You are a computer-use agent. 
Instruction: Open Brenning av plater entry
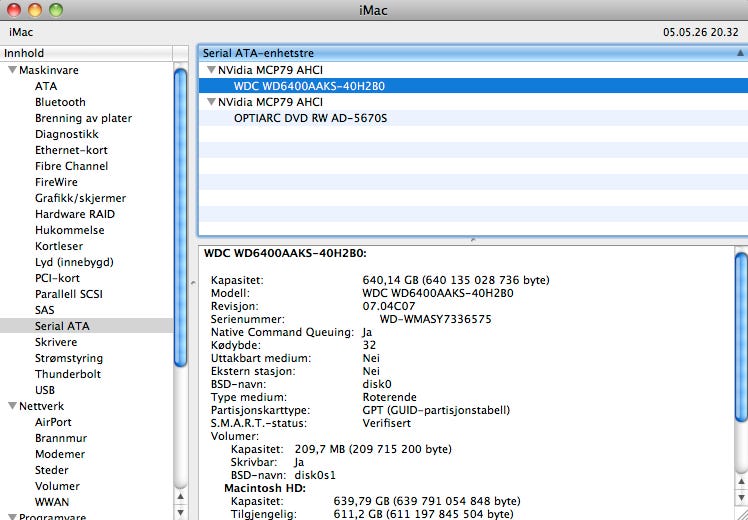pos(83,118)
